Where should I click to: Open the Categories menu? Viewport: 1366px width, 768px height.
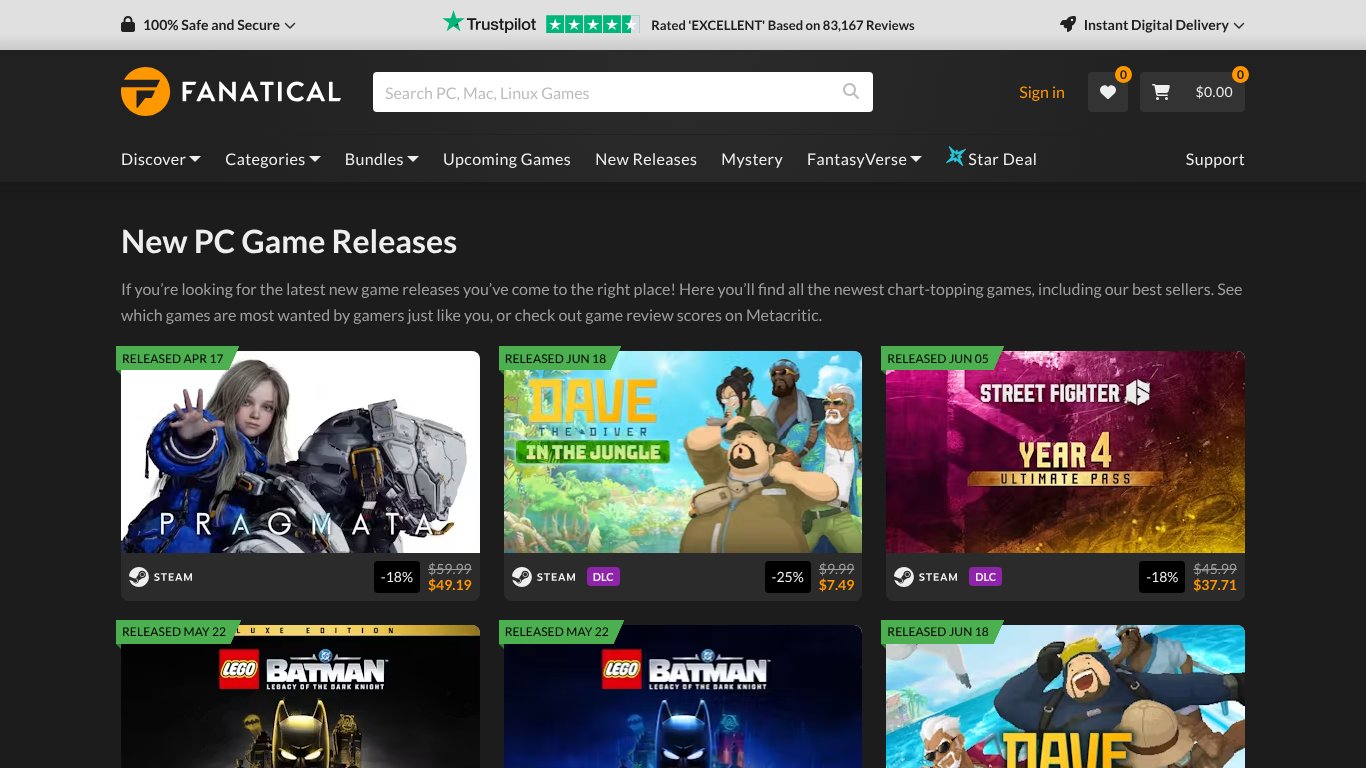point(273,159)
